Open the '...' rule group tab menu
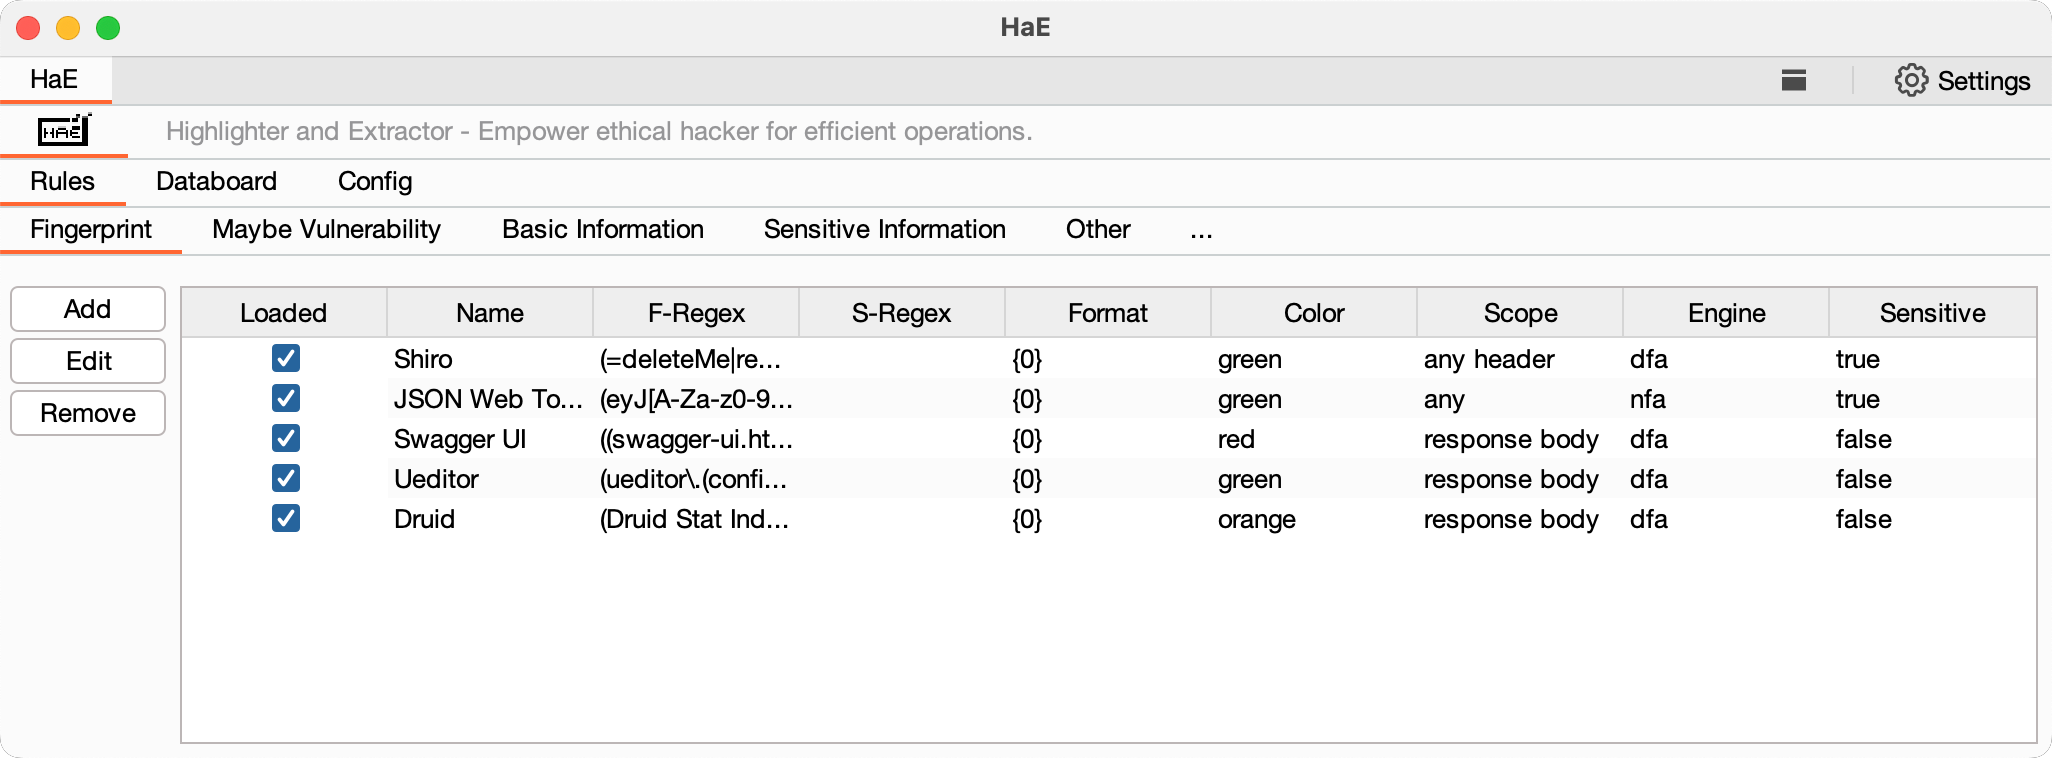The width and height of the screenshot is (2052, 758). (1201, 231)
